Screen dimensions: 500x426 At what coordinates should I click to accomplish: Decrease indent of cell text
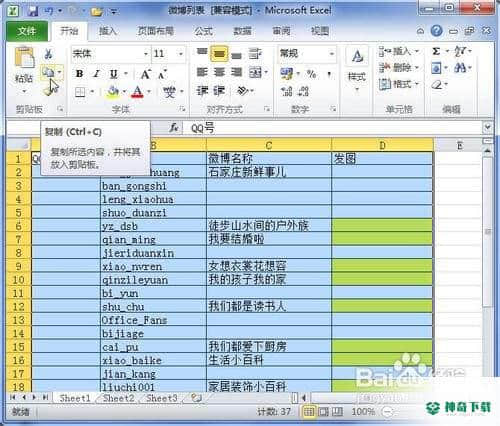(202, 91)
